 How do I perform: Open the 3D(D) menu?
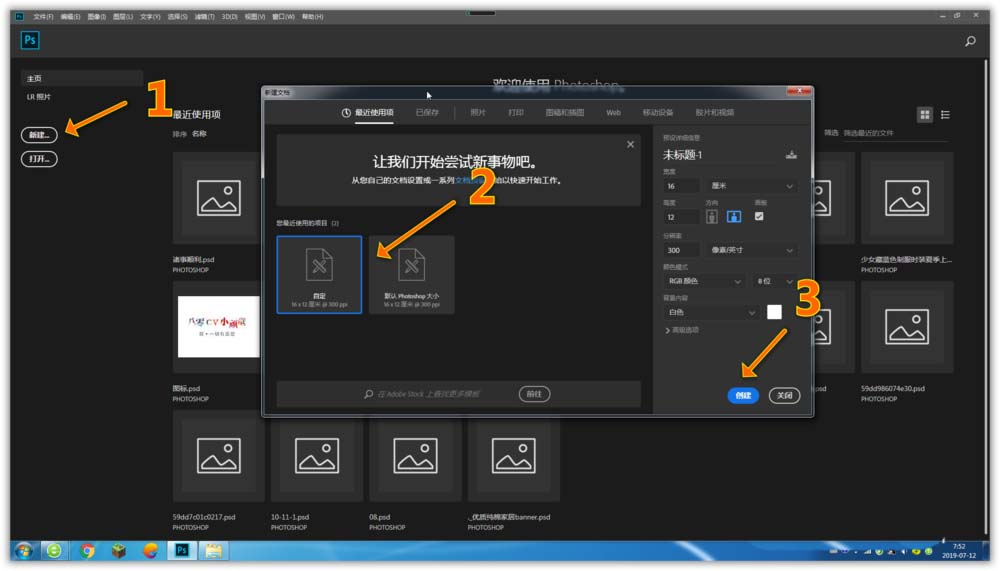(229, 17)
